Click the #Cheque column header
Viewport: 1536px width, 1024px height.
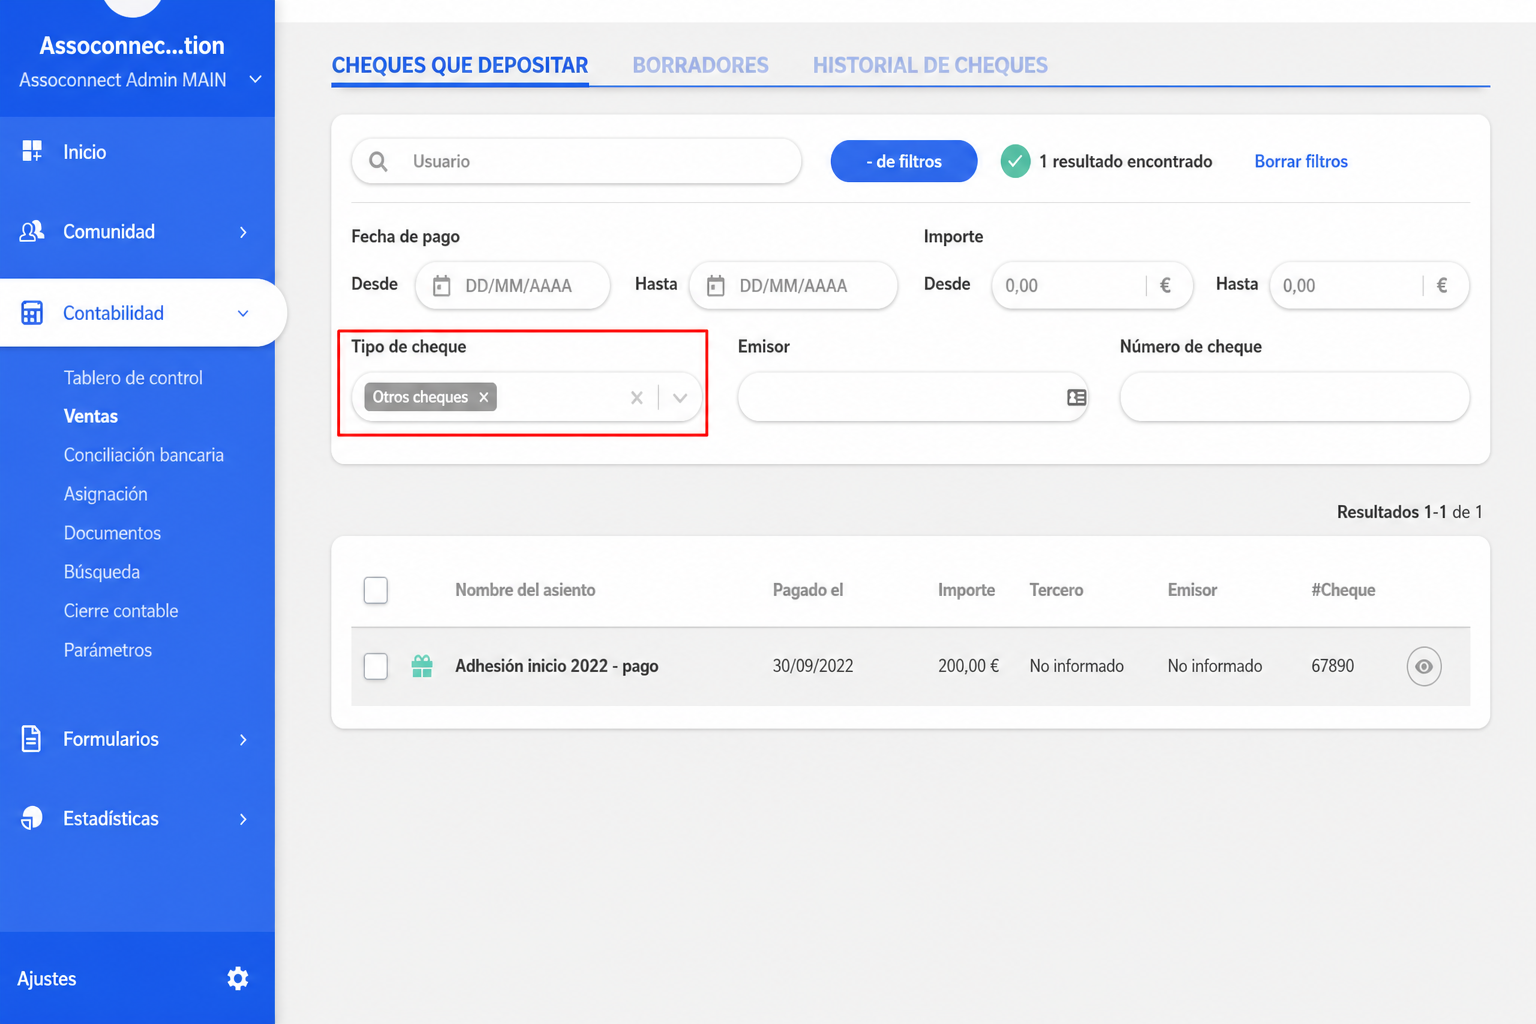pos(1343,590)
